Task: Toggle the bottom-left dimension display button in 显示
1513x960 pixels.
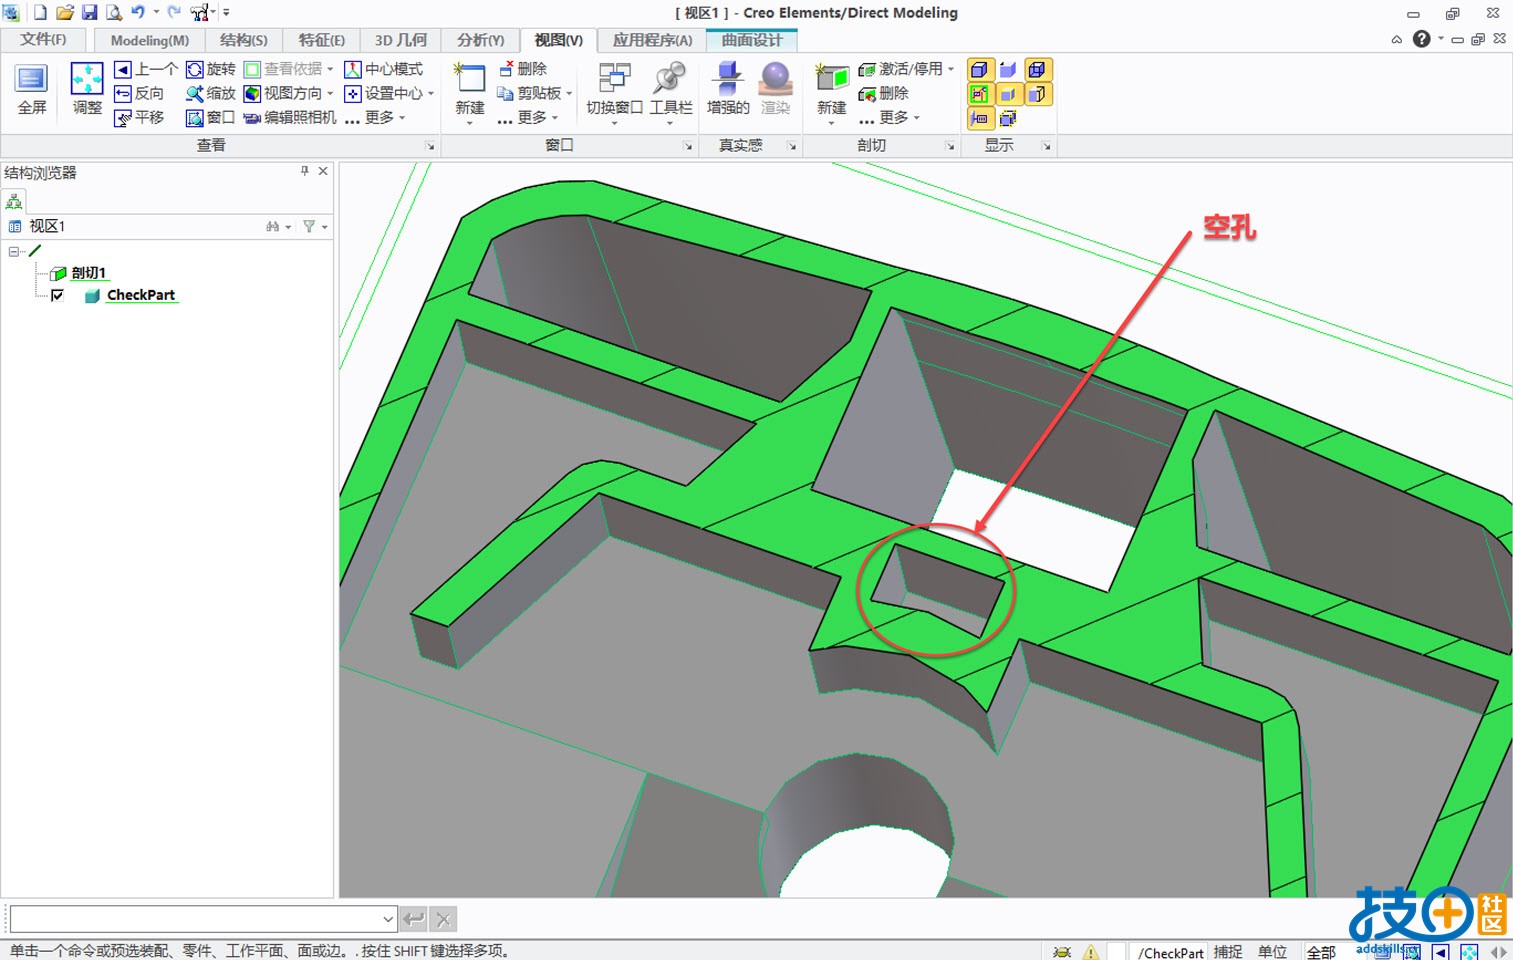Action: (980, 119)
